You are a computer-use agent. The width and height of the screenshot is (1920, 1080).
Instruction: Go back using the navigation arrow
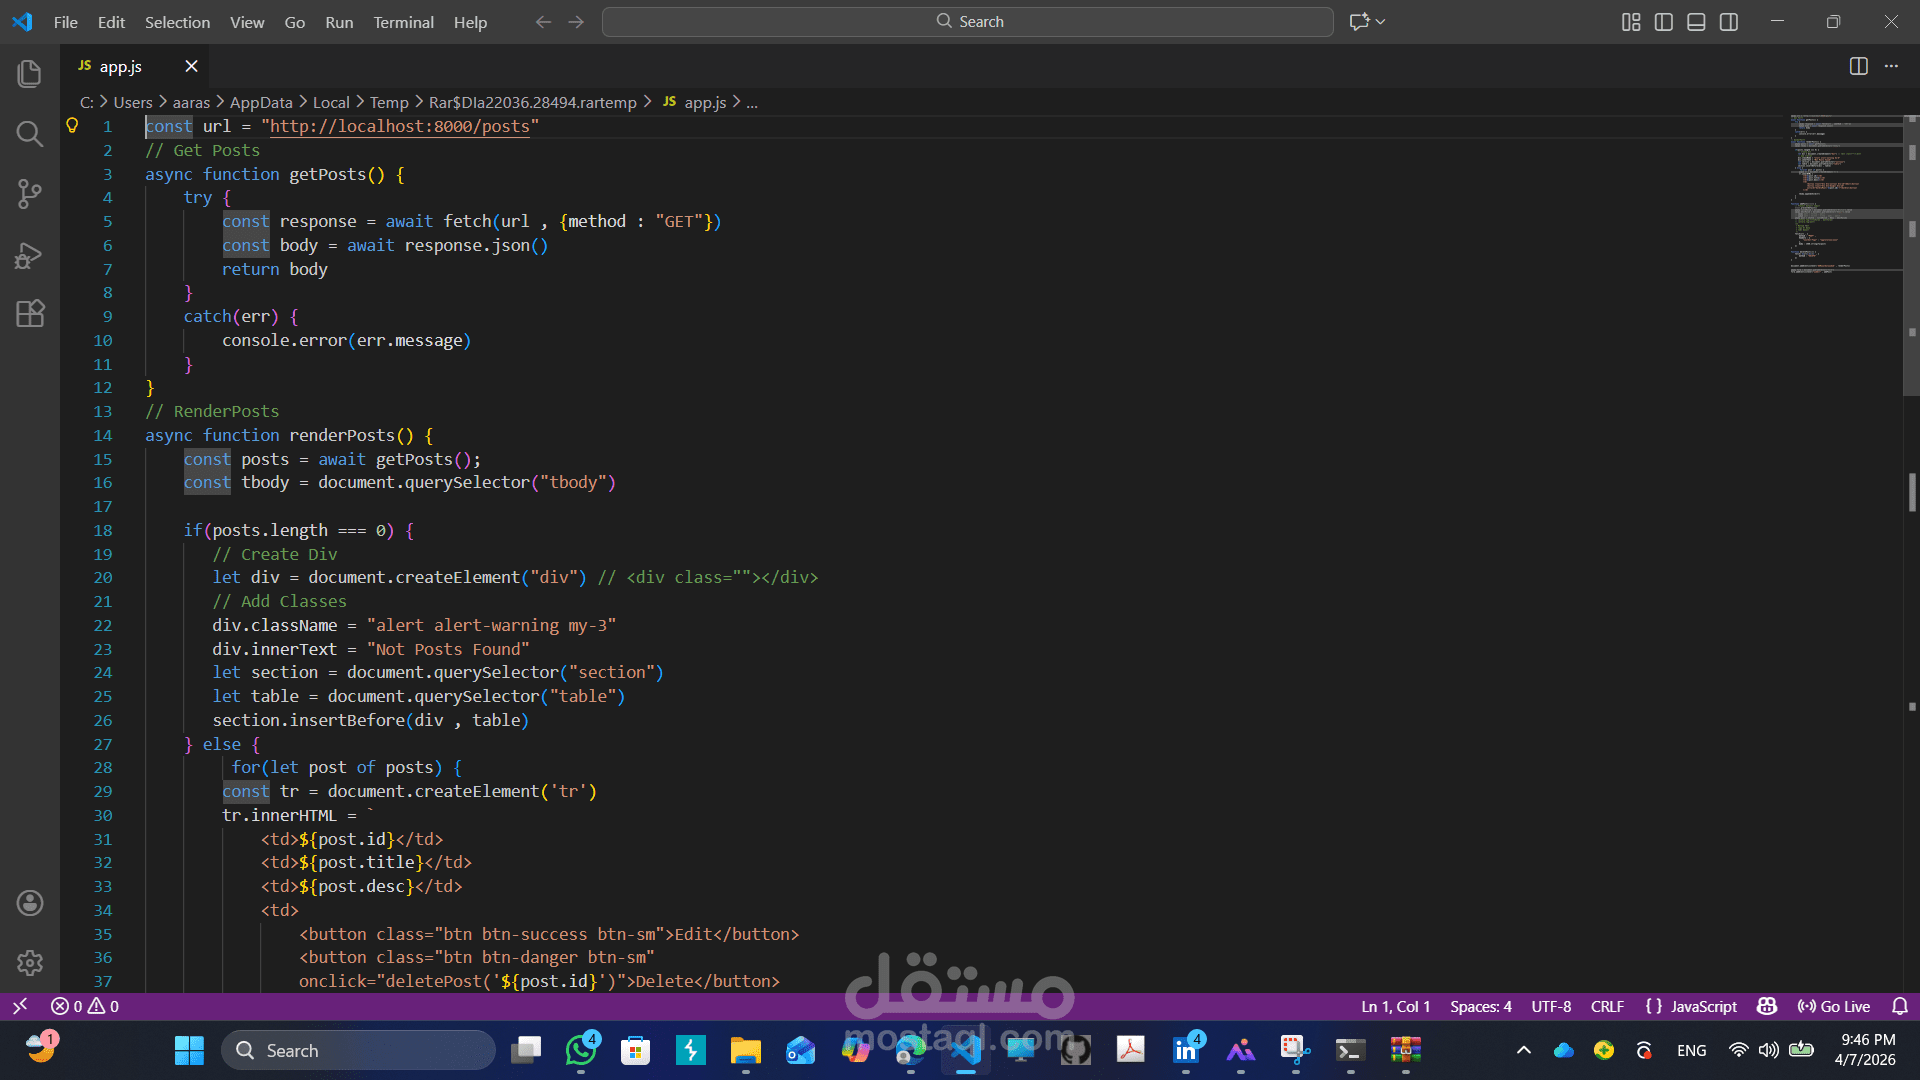click(x=543, y=21)
